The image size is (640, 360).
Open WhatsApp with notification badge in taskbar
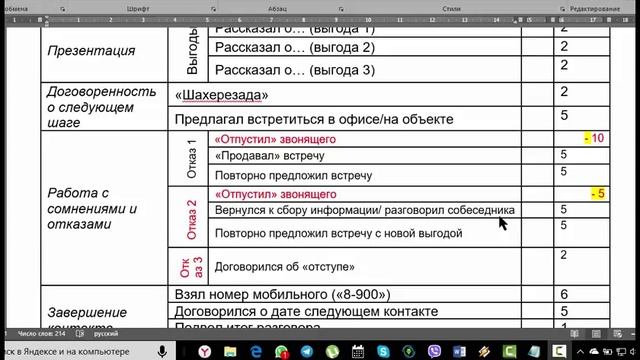tap(281, 351)
